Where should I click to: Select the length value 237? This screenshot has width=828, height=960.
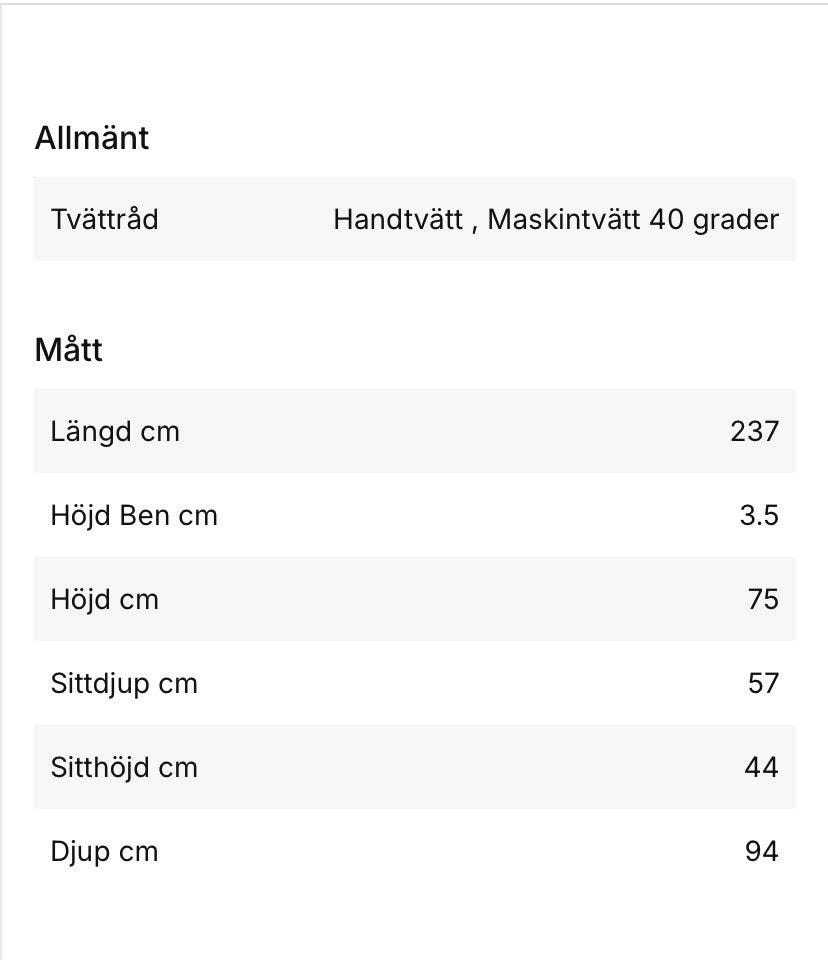pyautogui.click(x=754, y=432)
